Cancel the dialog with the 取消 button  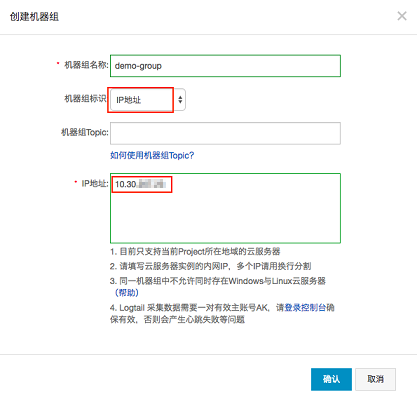[375, 379]
